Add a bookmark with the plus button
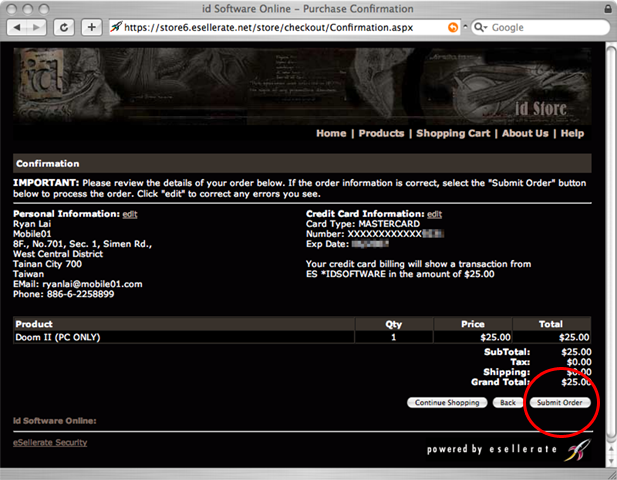Viewport: 617px width, 480px height. (92, 27)
